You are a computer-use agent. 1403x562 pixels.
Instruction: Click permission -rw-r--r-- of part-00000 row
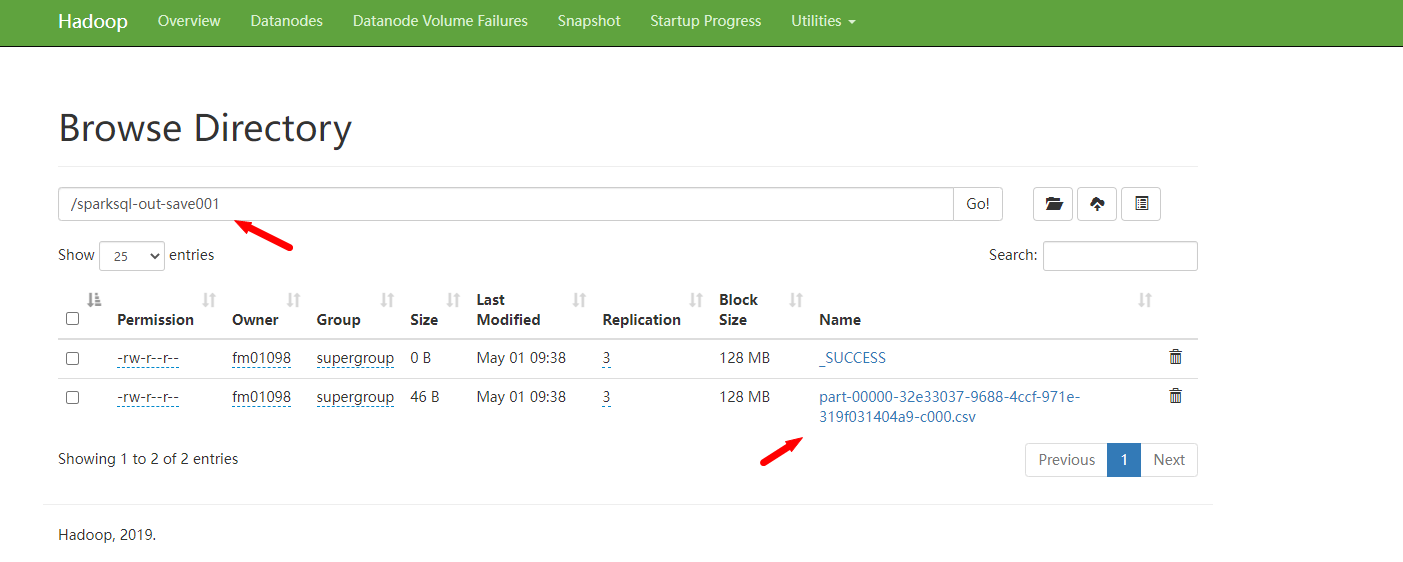(148, 397)
